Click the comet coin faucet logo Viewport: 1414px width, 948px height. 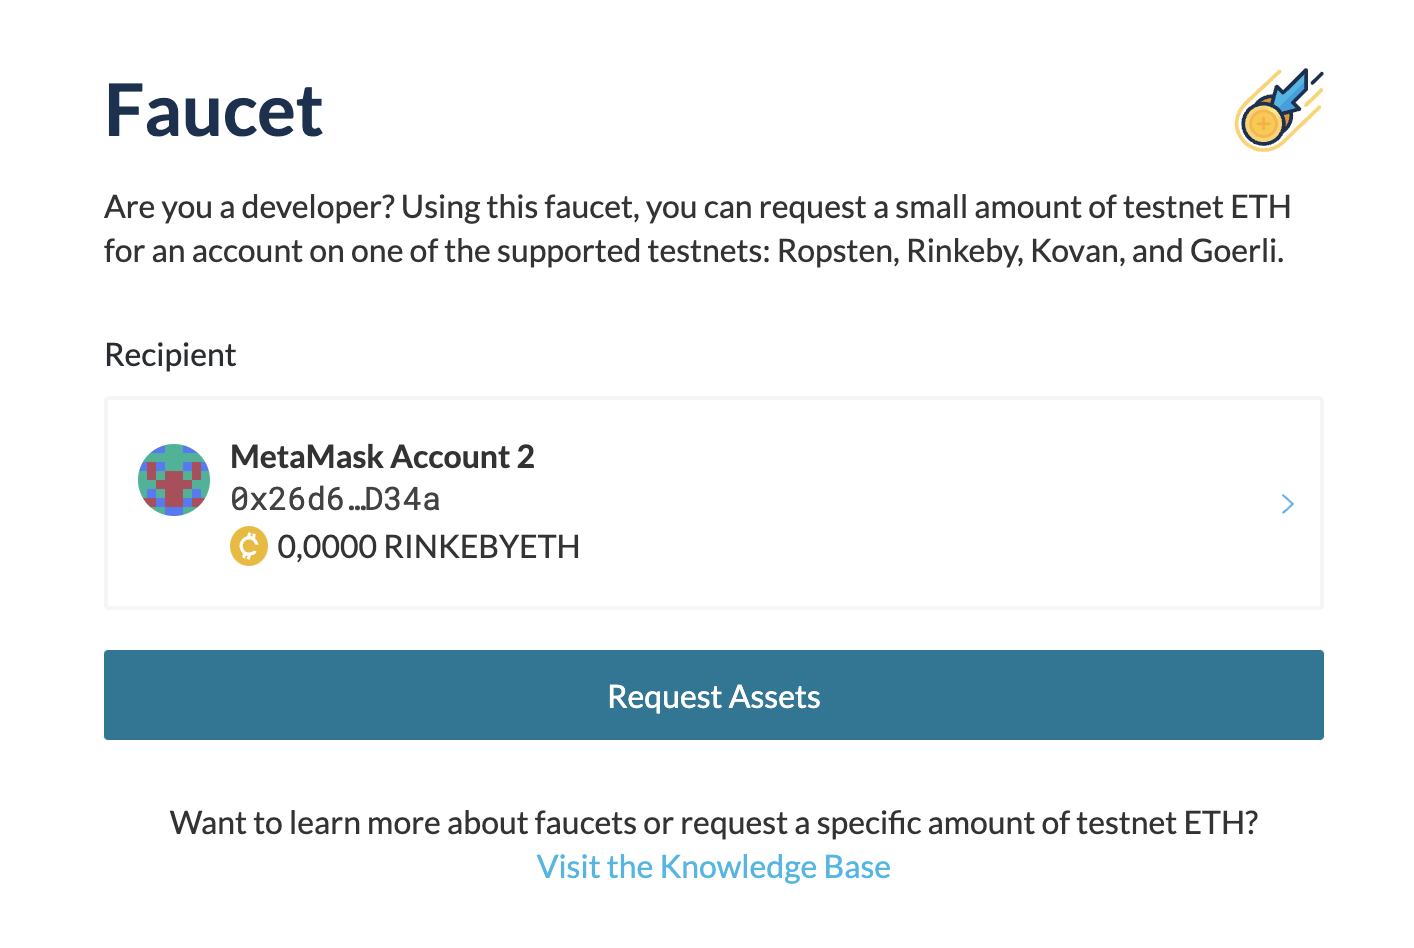click(x=1278, y=110)
